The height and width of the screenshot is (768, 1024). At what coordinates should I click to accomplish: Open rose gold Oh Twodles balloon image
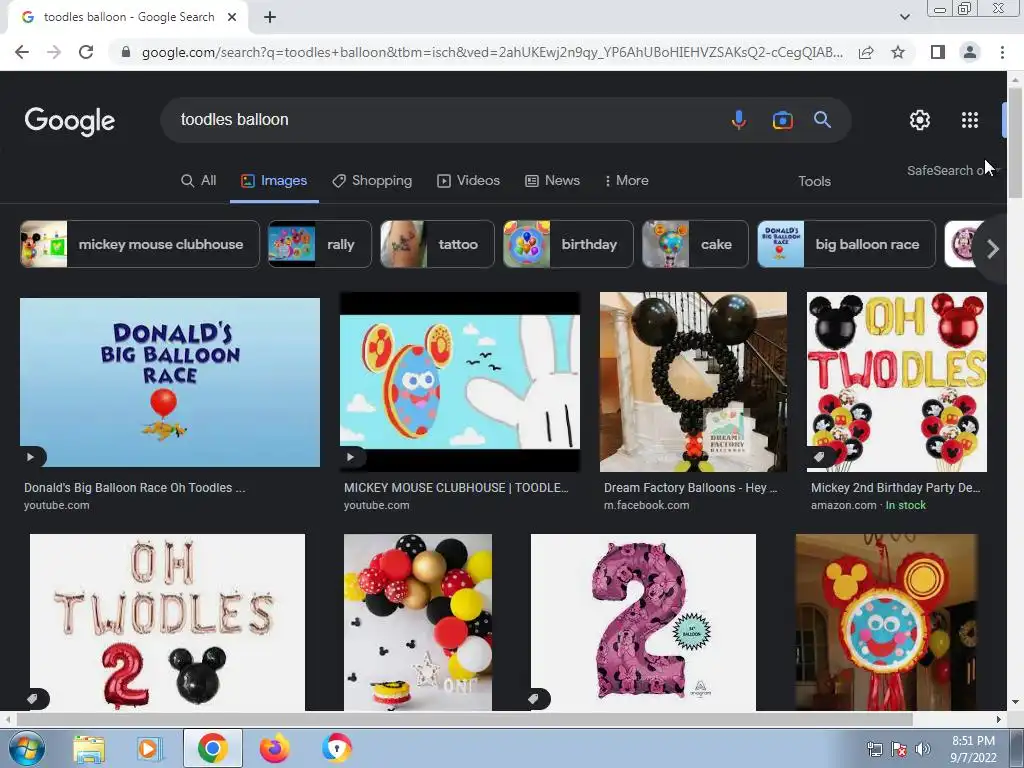pos(167,622)
